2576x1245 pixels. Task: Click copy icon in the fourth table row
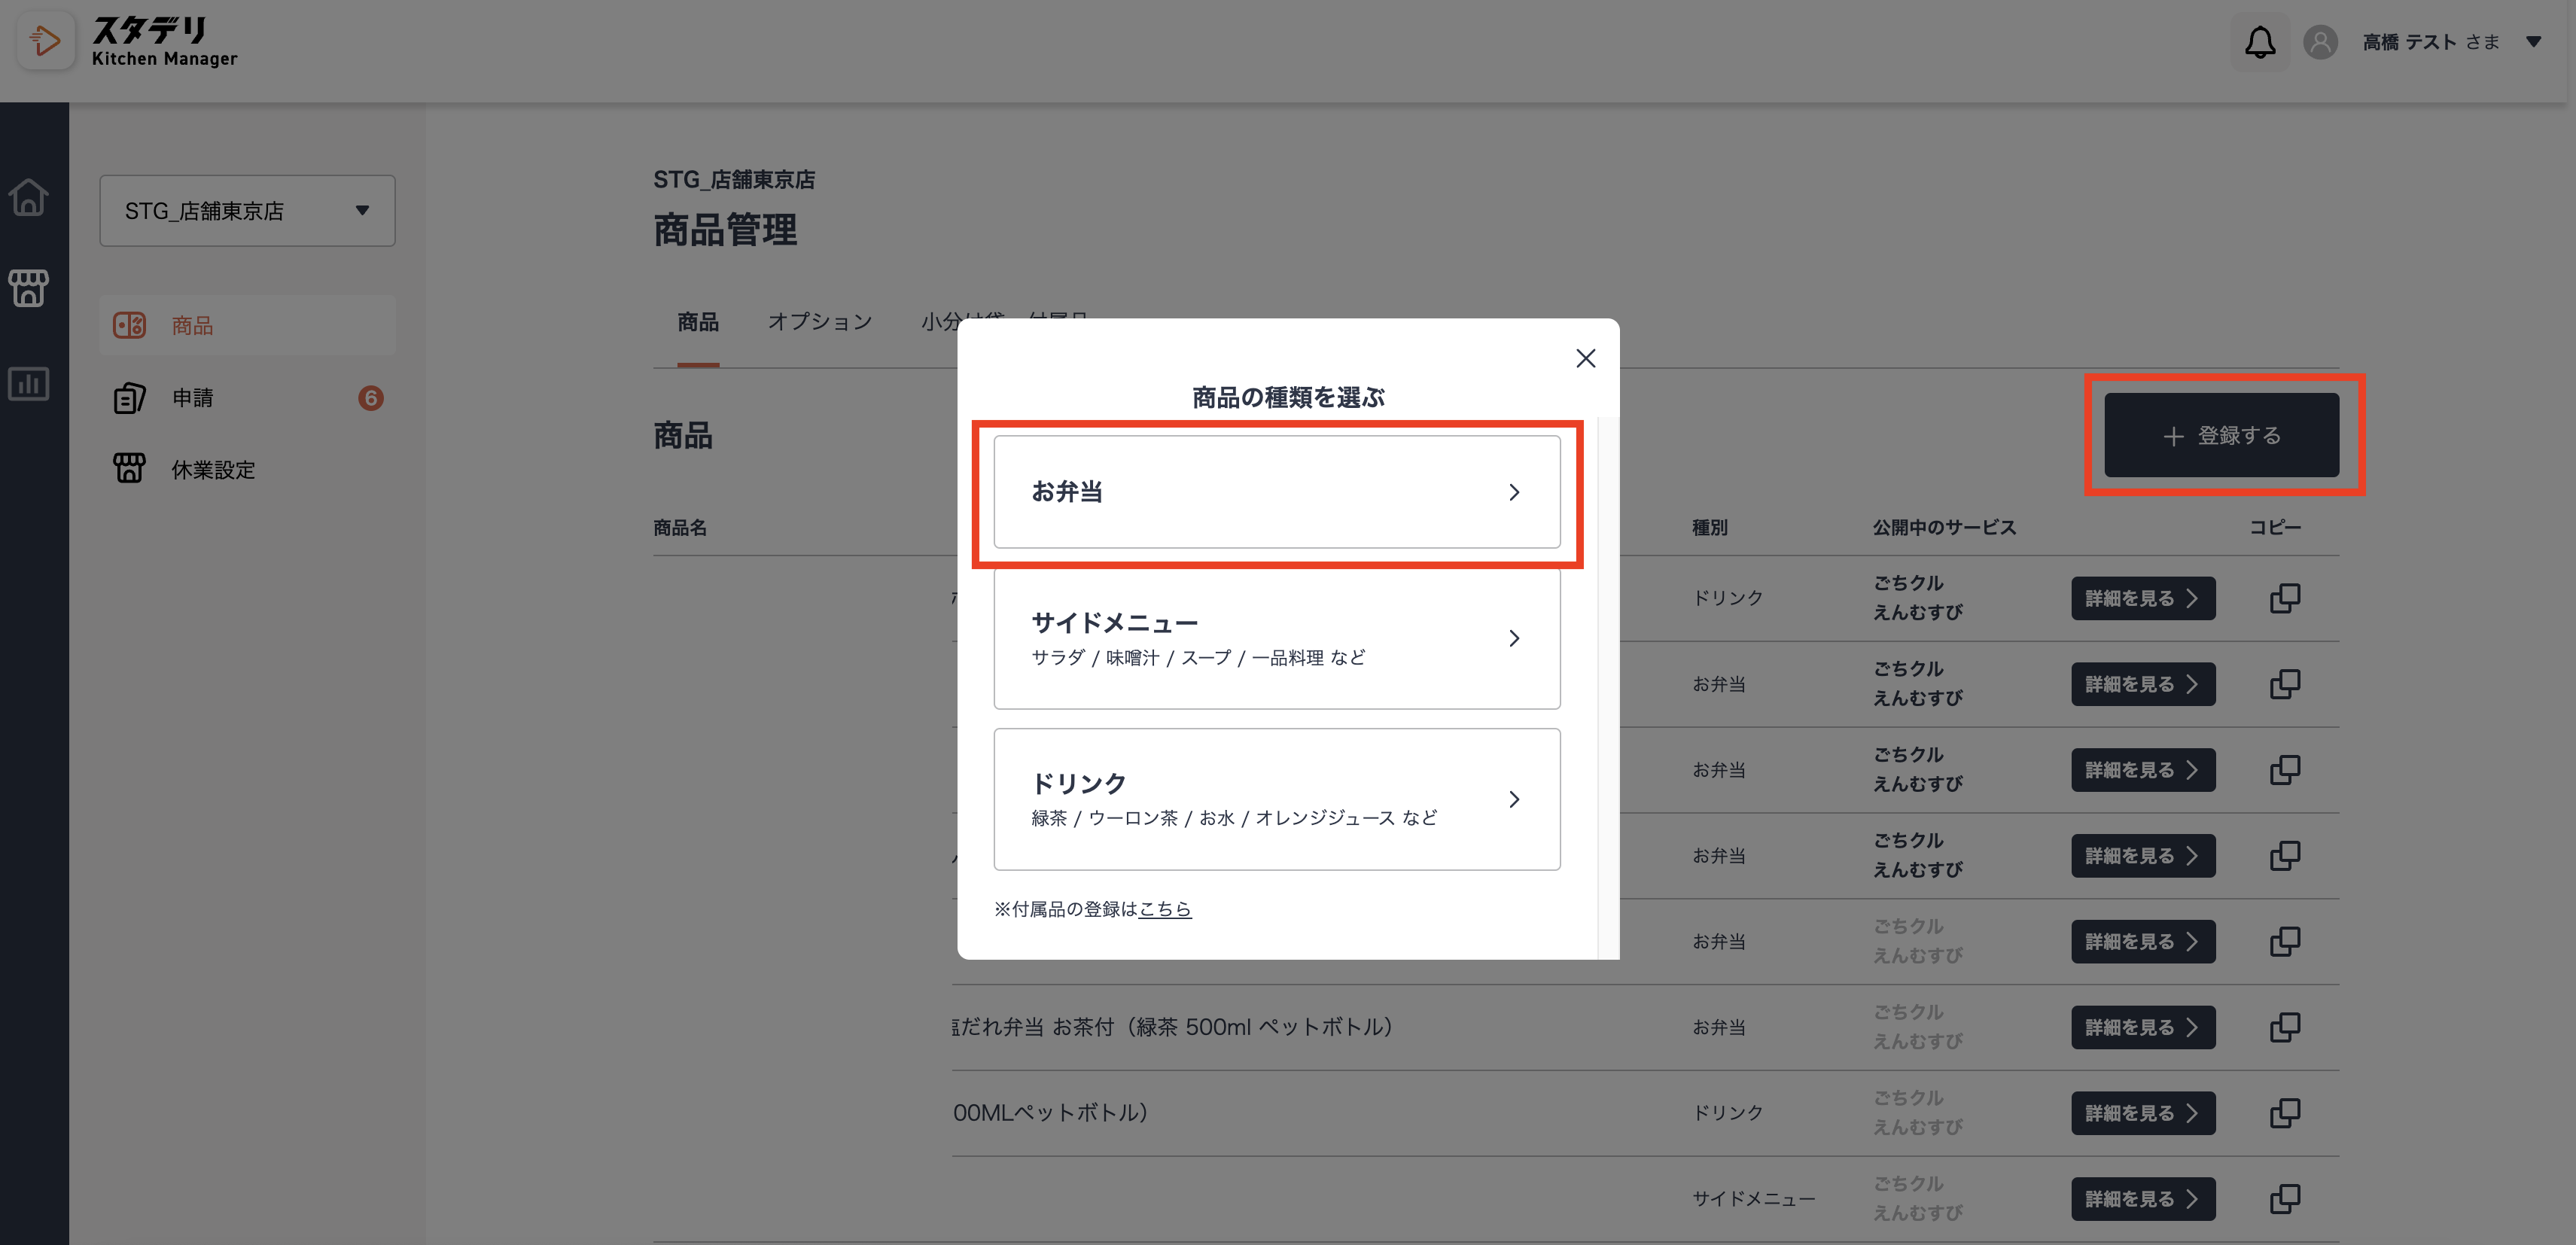tap(2284, 856)
